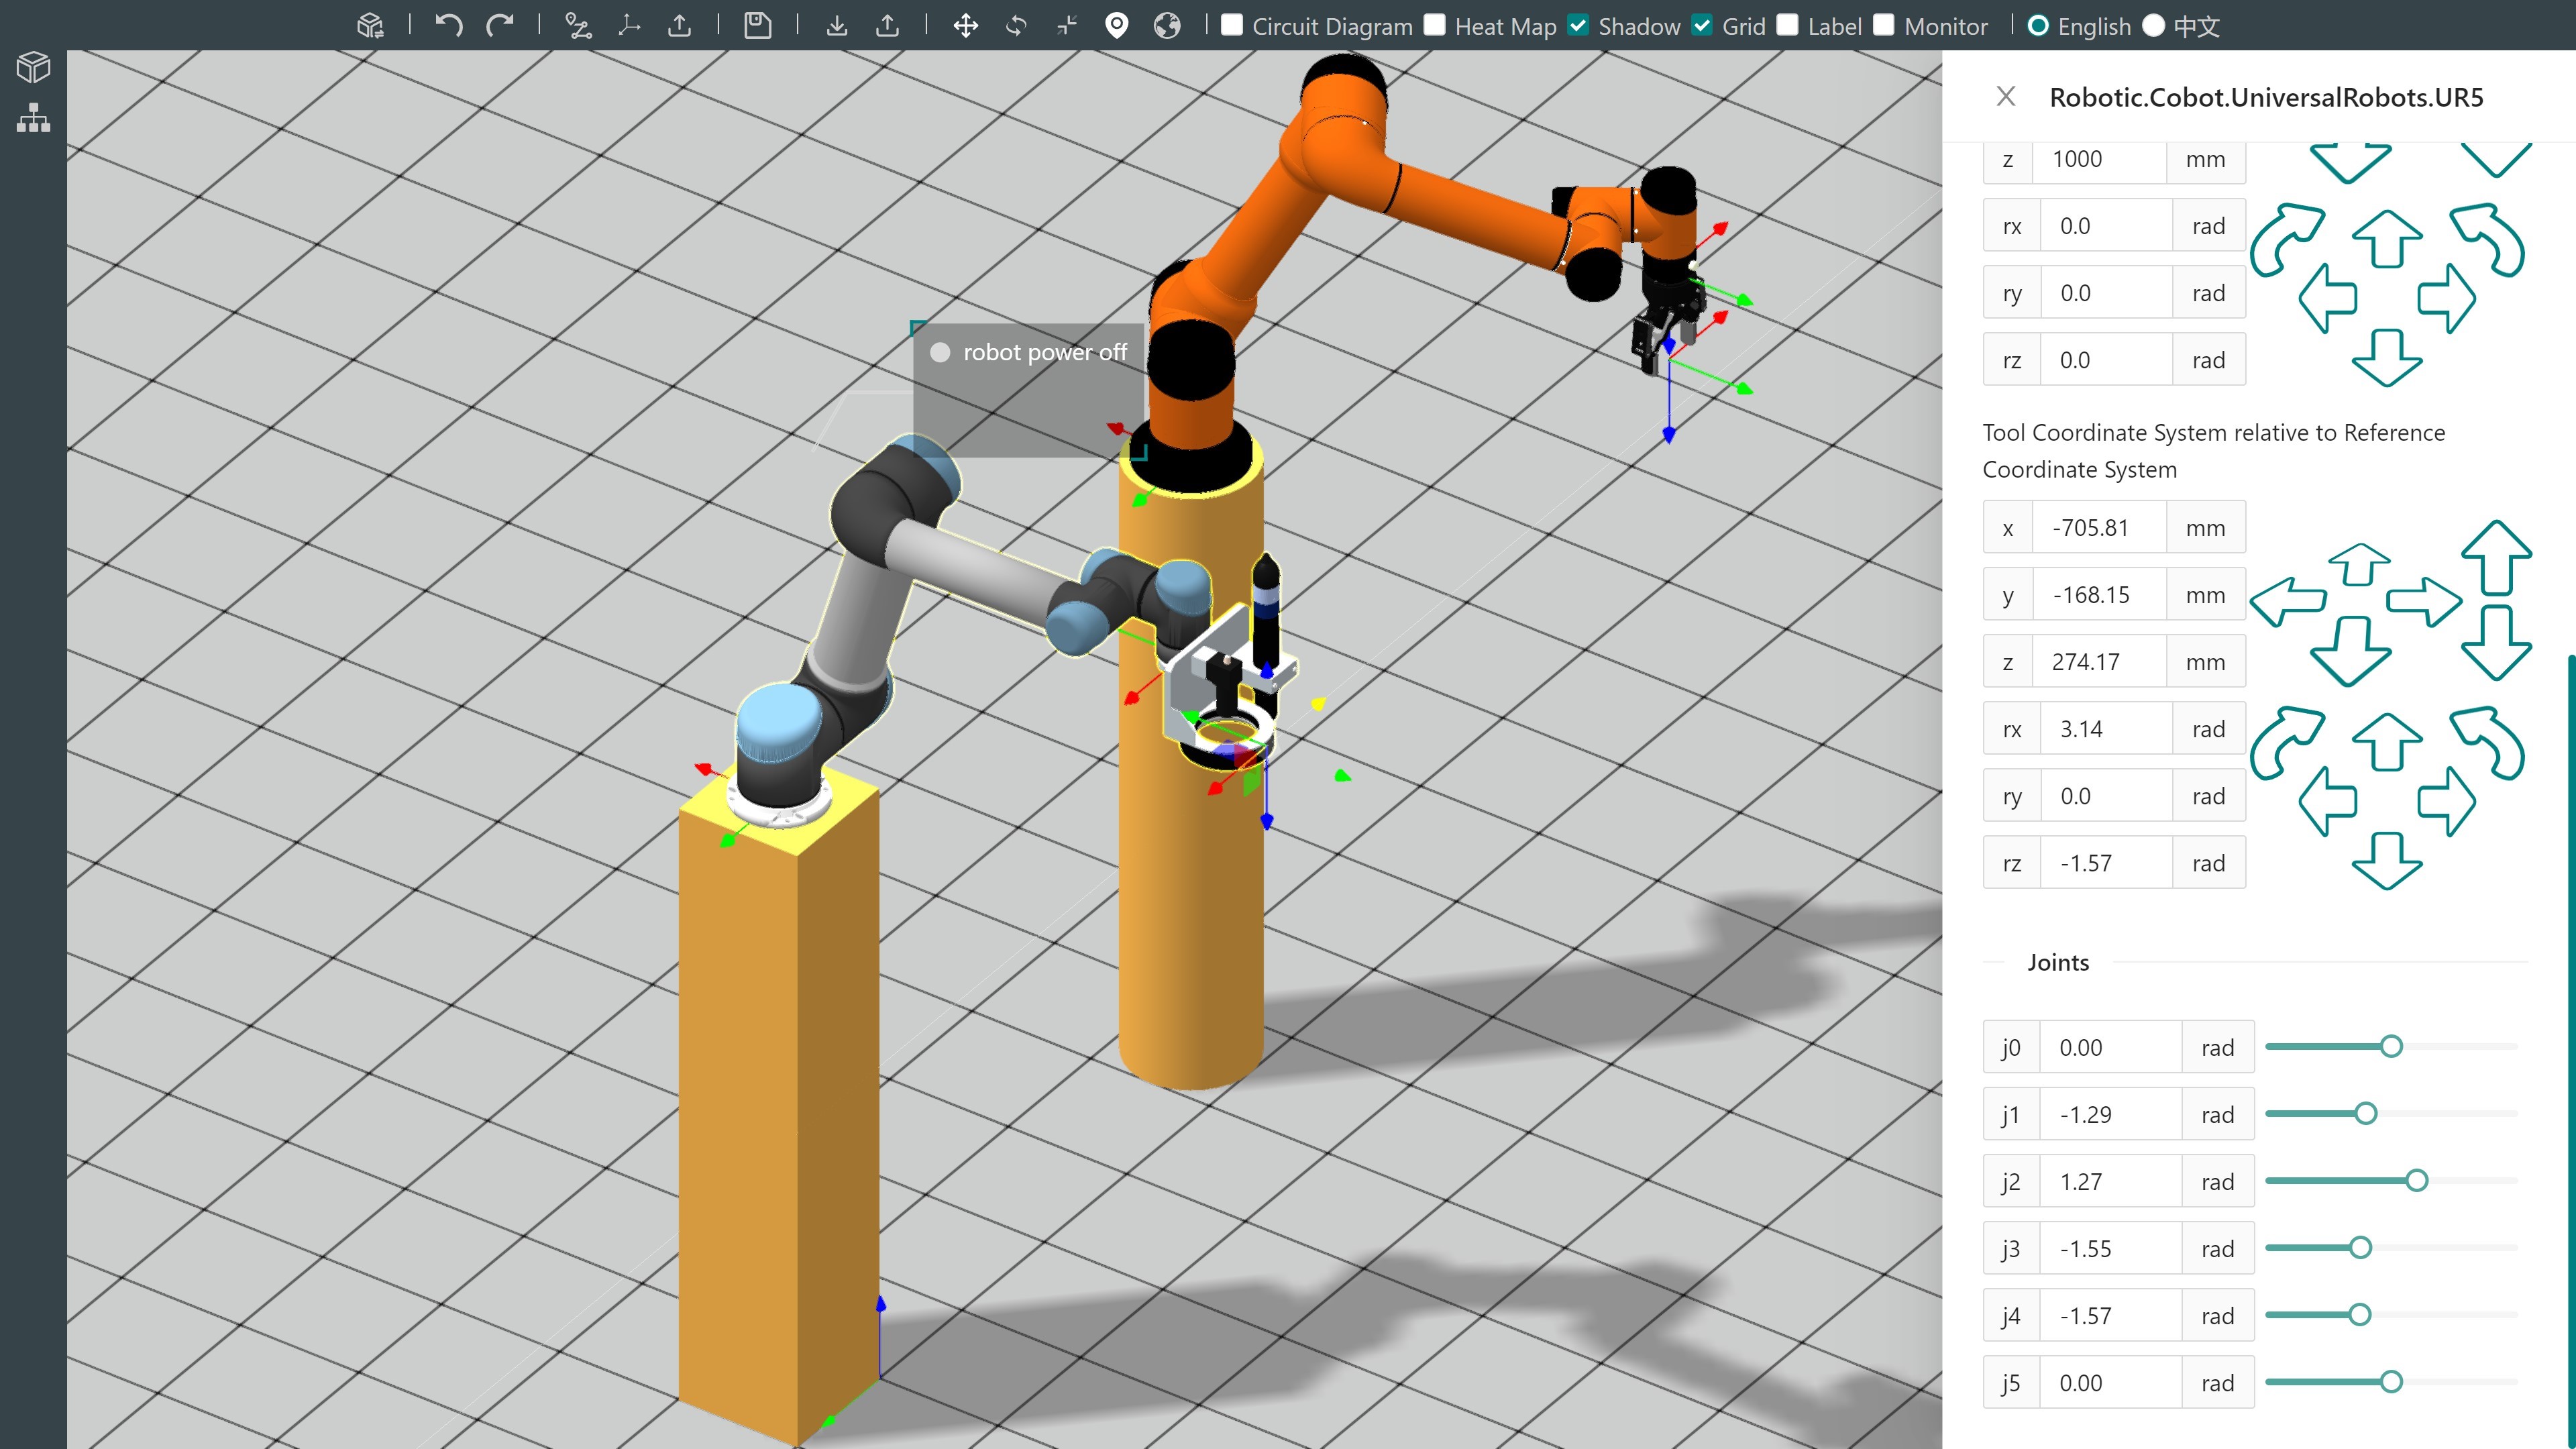The image size is (2576, 1449).
Task: Click the download import icon
Action: click(x=837, y=25)
